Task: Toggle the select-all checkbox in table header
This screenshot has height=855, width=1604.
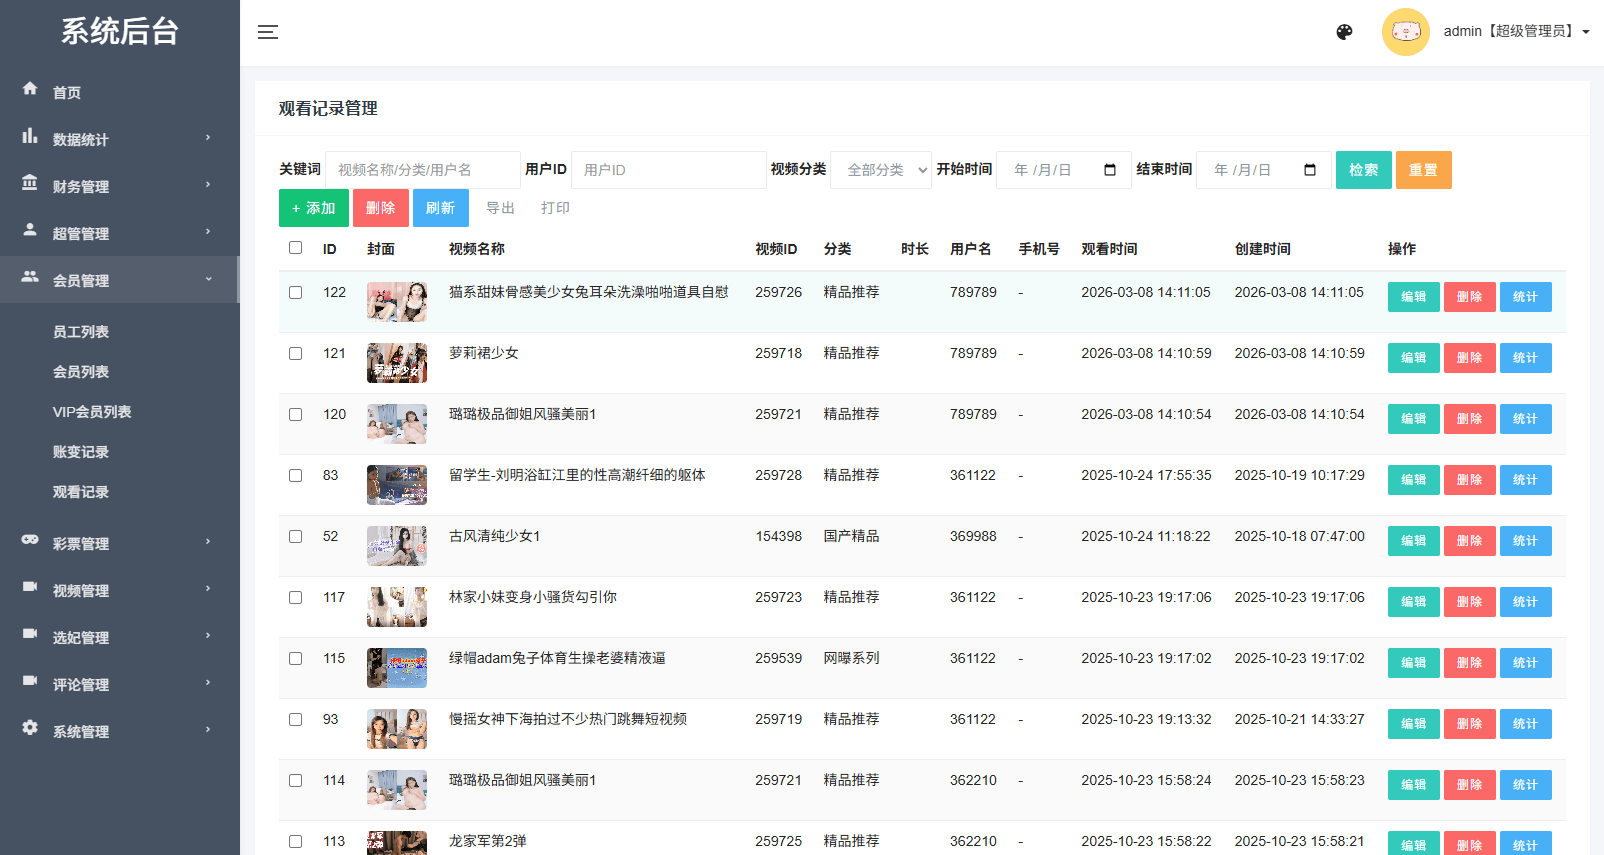Action: 295,248
